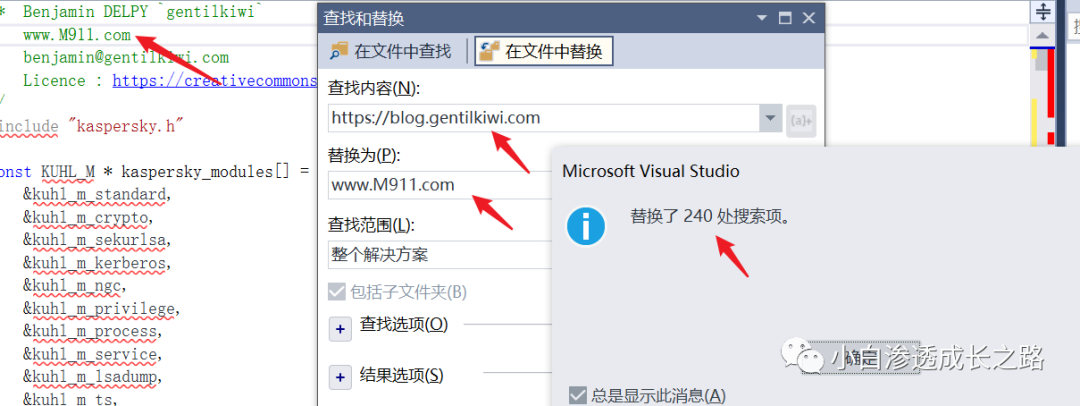1080x406 pixels.
Task: Click &kuhl_m_kerberos in the code
Action: [x=96, y=263]
